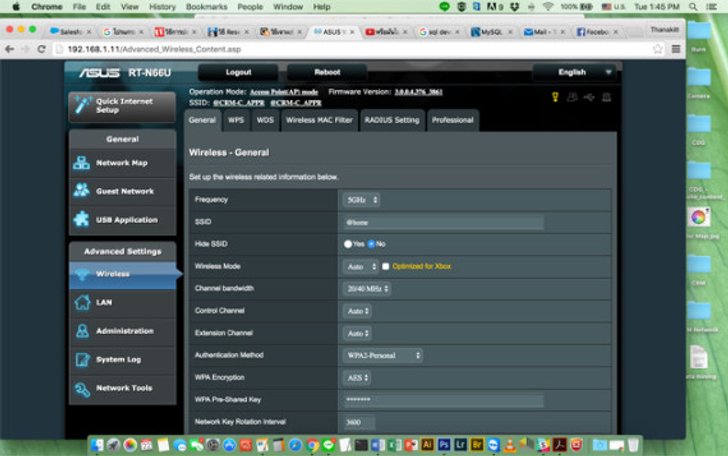Open Adobe Bridge from the Dock
Image resolution: width=728 pixels, height=456 pixels.
(477, 445)
